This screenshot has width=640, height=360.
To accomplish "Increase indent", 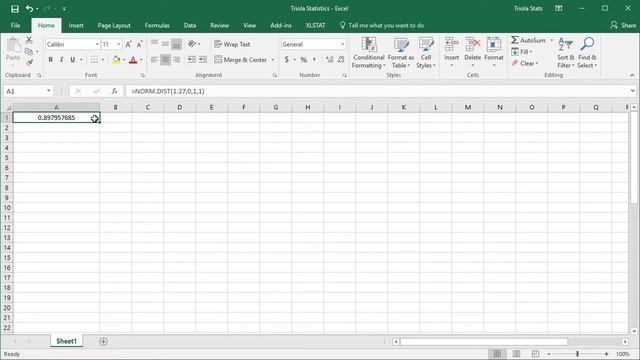I will 203,60.
